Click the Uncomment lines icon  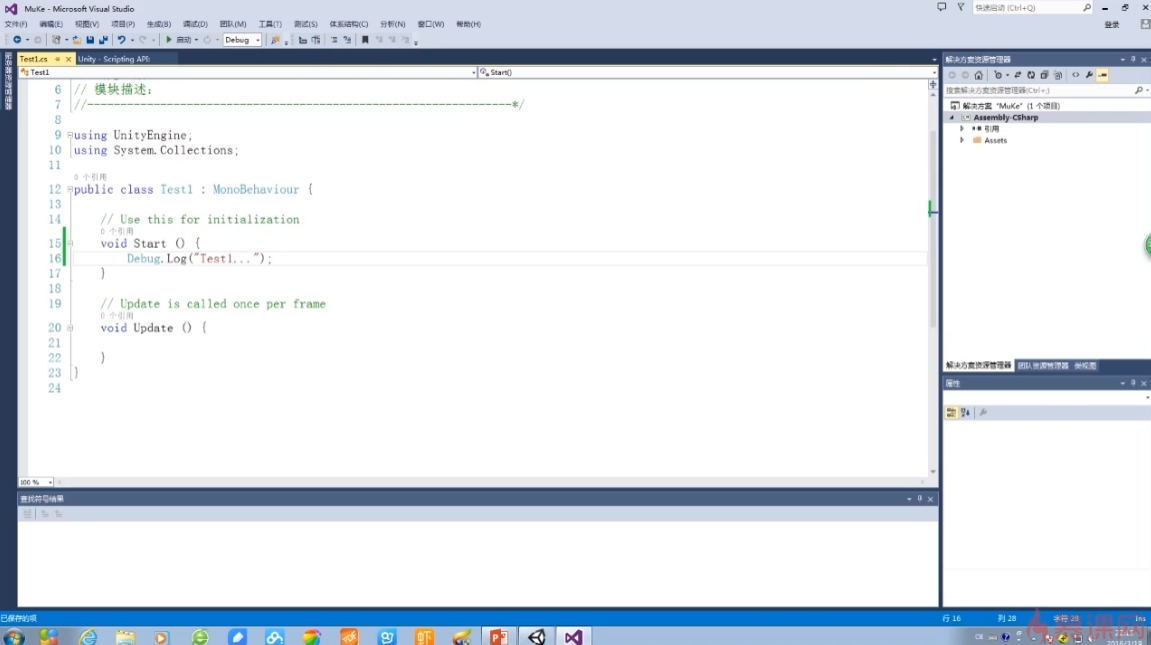(x=347, y=40)
